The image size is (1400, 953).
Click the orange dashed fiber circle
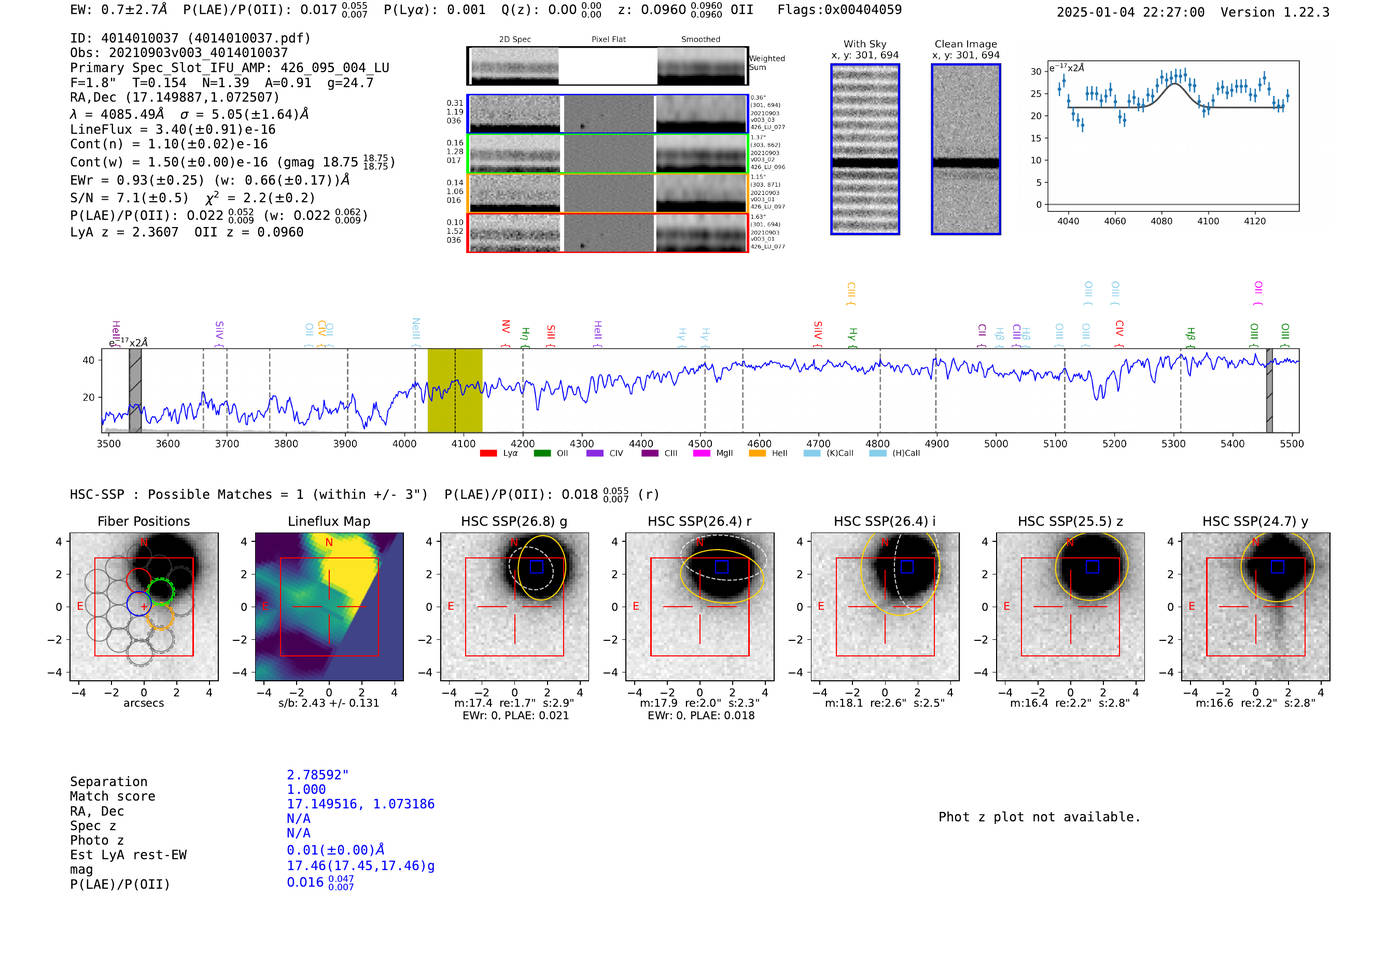pos(160,615)
